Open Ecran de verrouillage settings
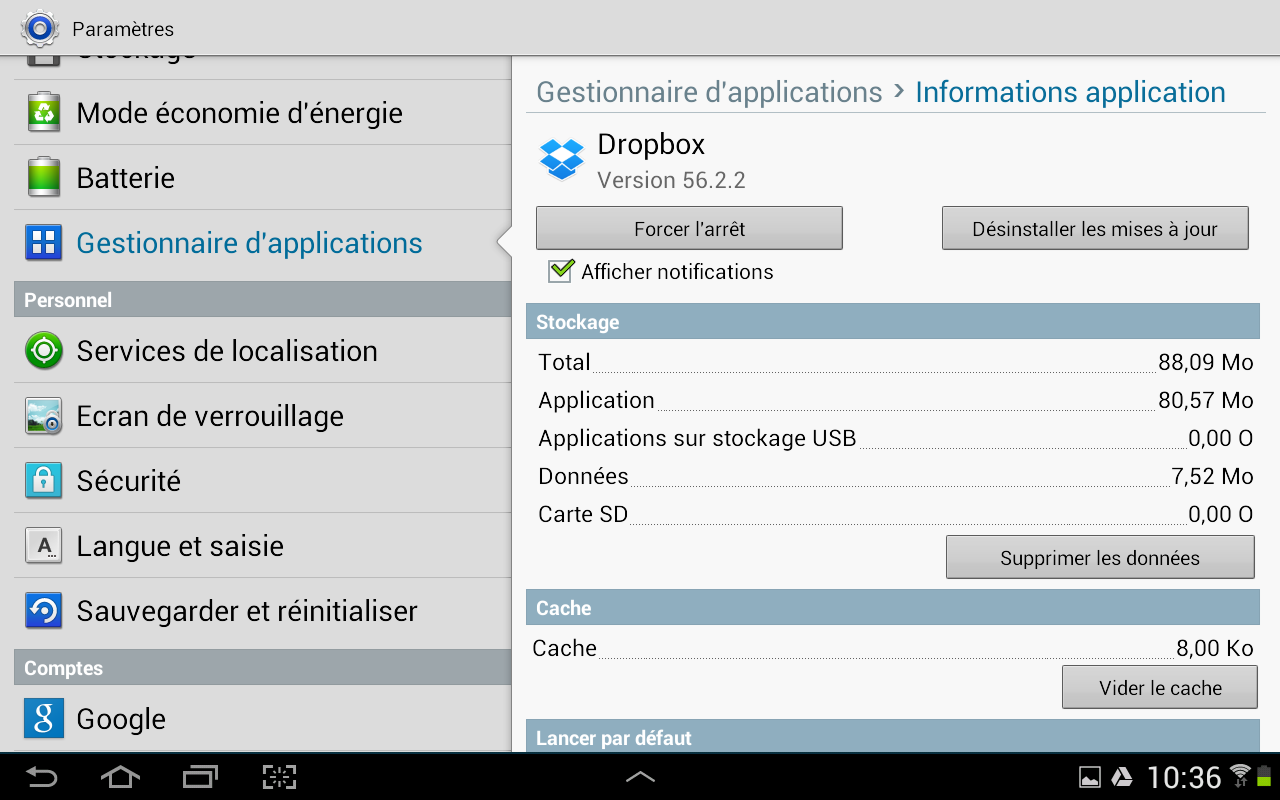The height and width of the screenshot is (800, 1280). (x=262, y=416)
